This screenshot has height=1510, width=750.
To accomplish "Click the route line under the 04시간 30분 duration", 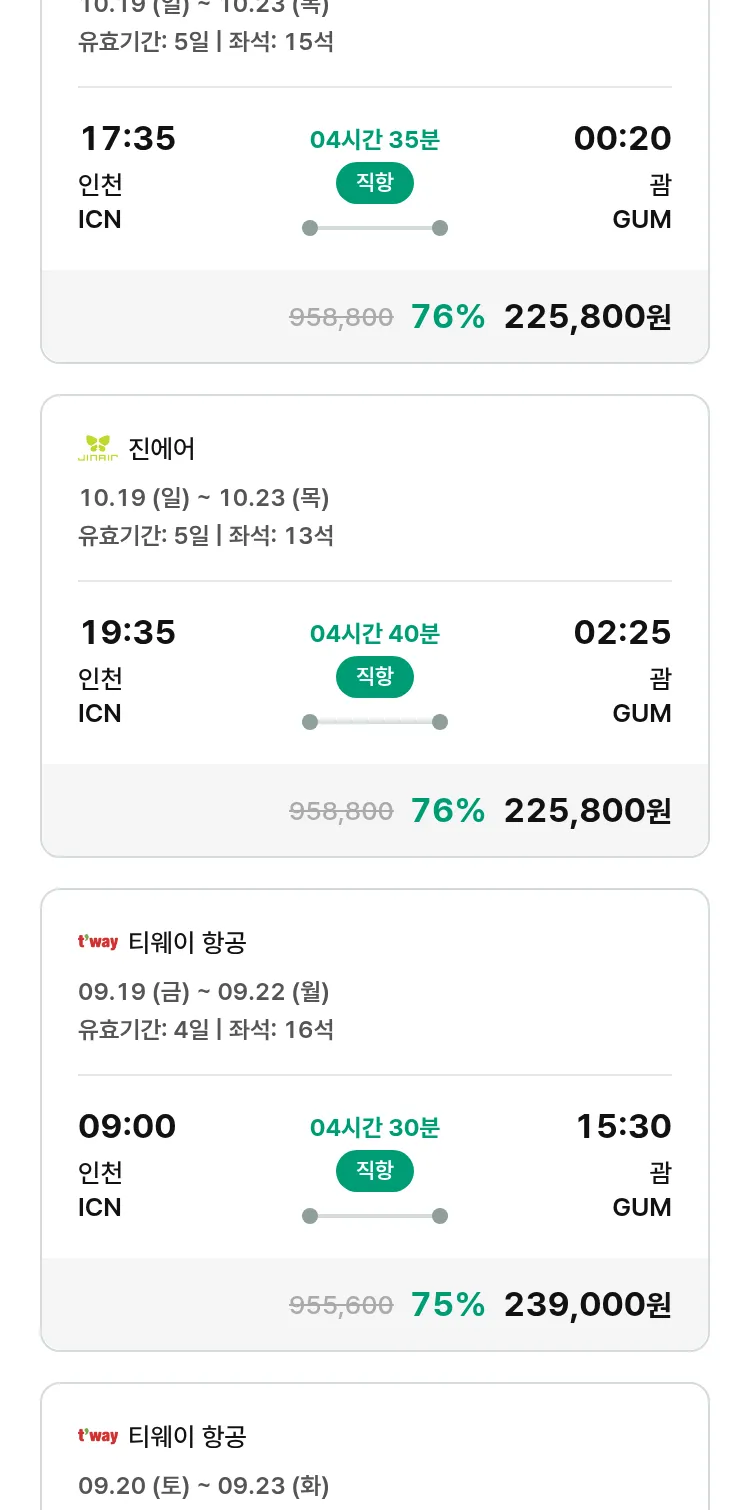I will (x=375, y=1216).
